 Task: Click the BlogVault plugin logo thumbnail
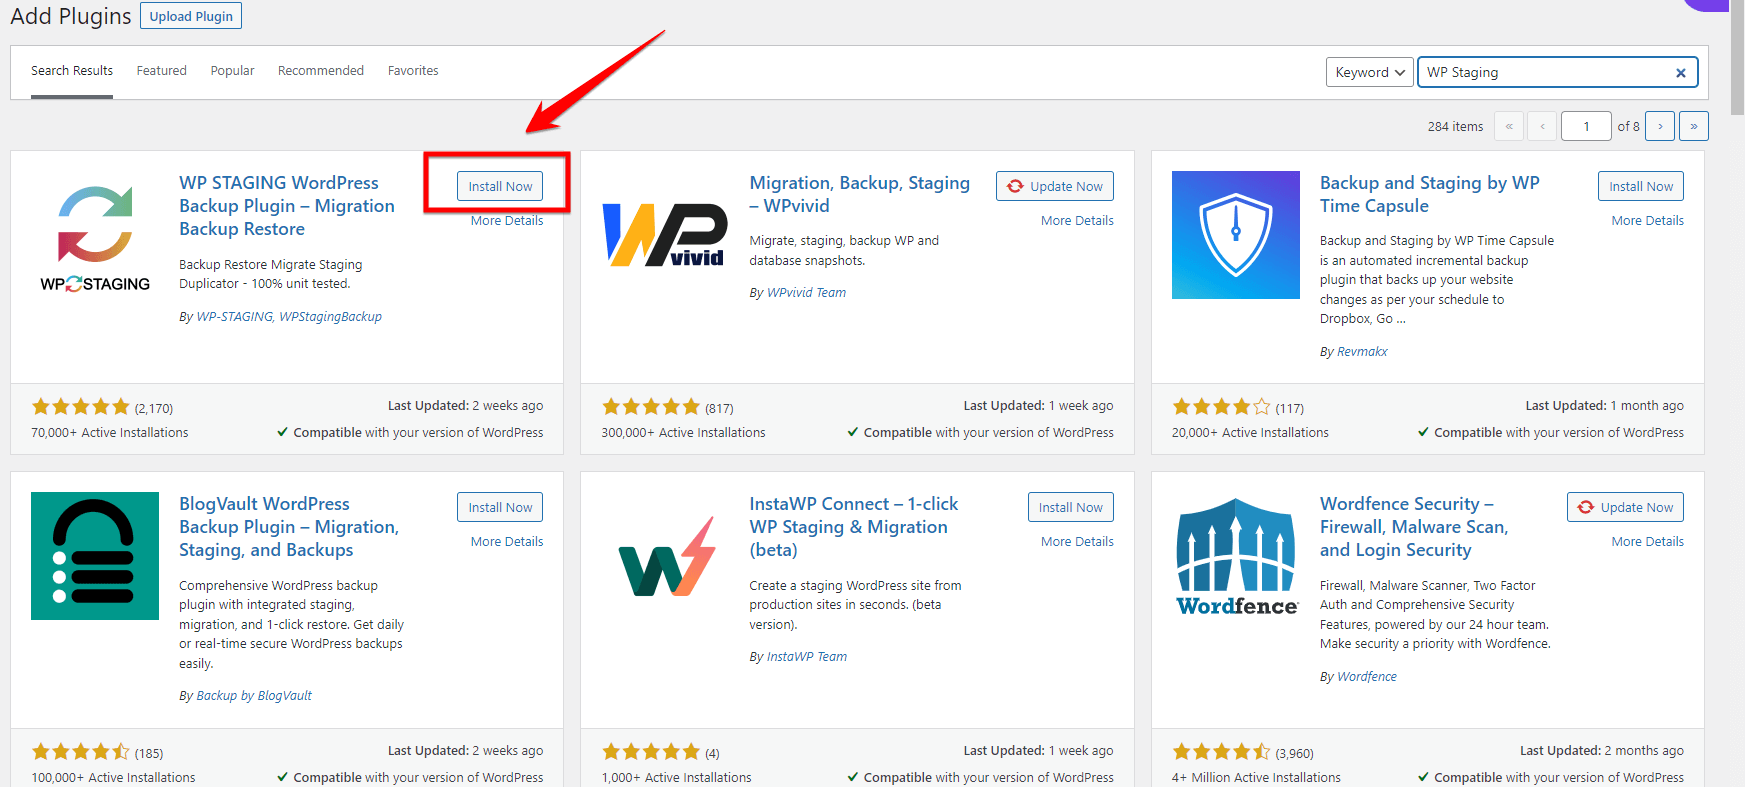(x=95, y=556)
